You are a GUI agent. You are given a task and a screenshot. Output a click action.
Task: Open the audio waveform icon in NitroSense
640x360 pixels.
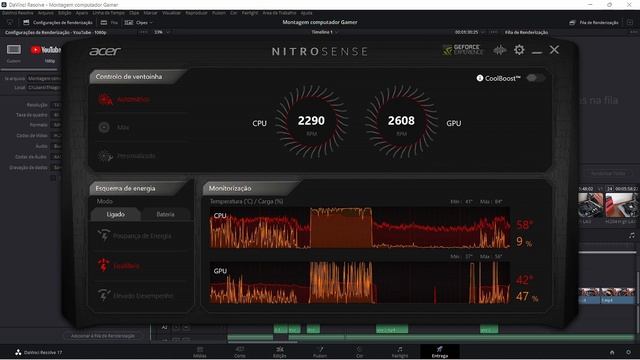(500, 50)
